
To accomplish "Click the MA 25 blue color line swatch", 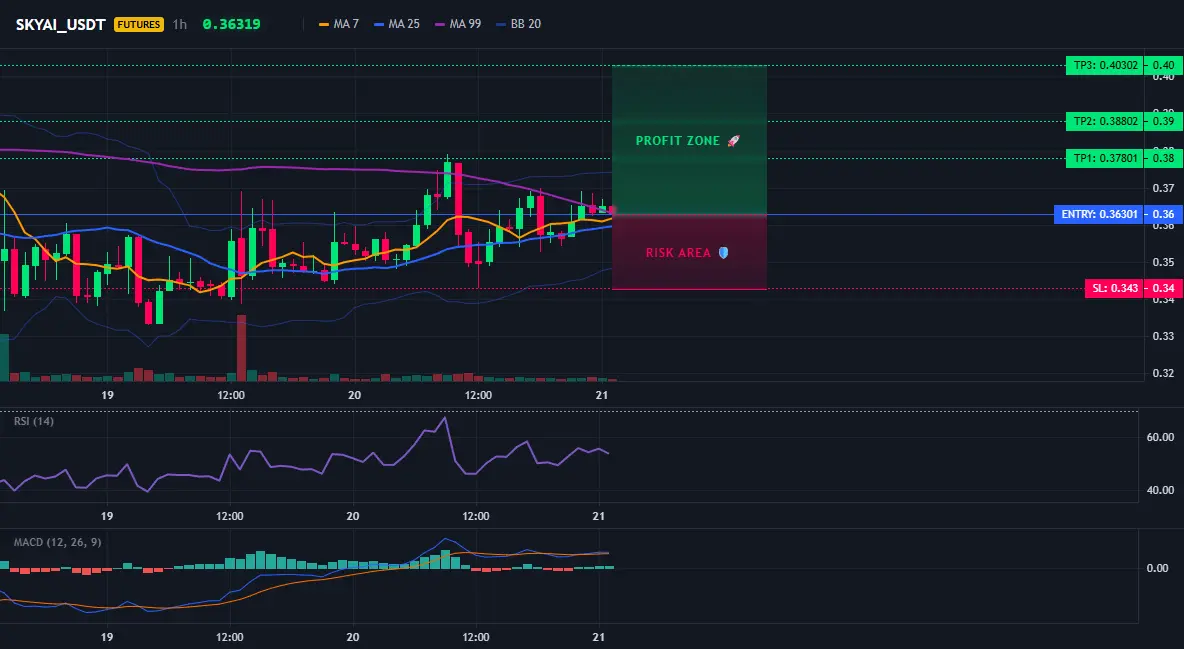I will click(379, 24).
